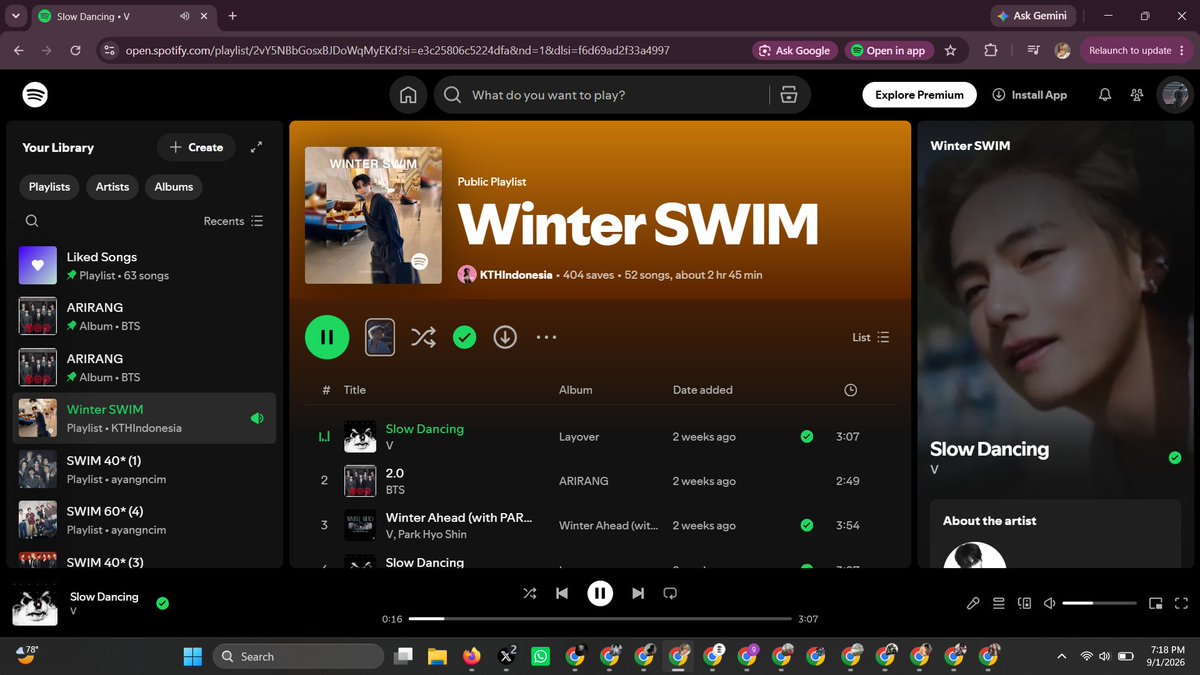Image resolution: width=1200 pixels, height=675 pixels.
Task: Open user profile avatar menu
Action: pyautogui.click(x=1173, y=95)
